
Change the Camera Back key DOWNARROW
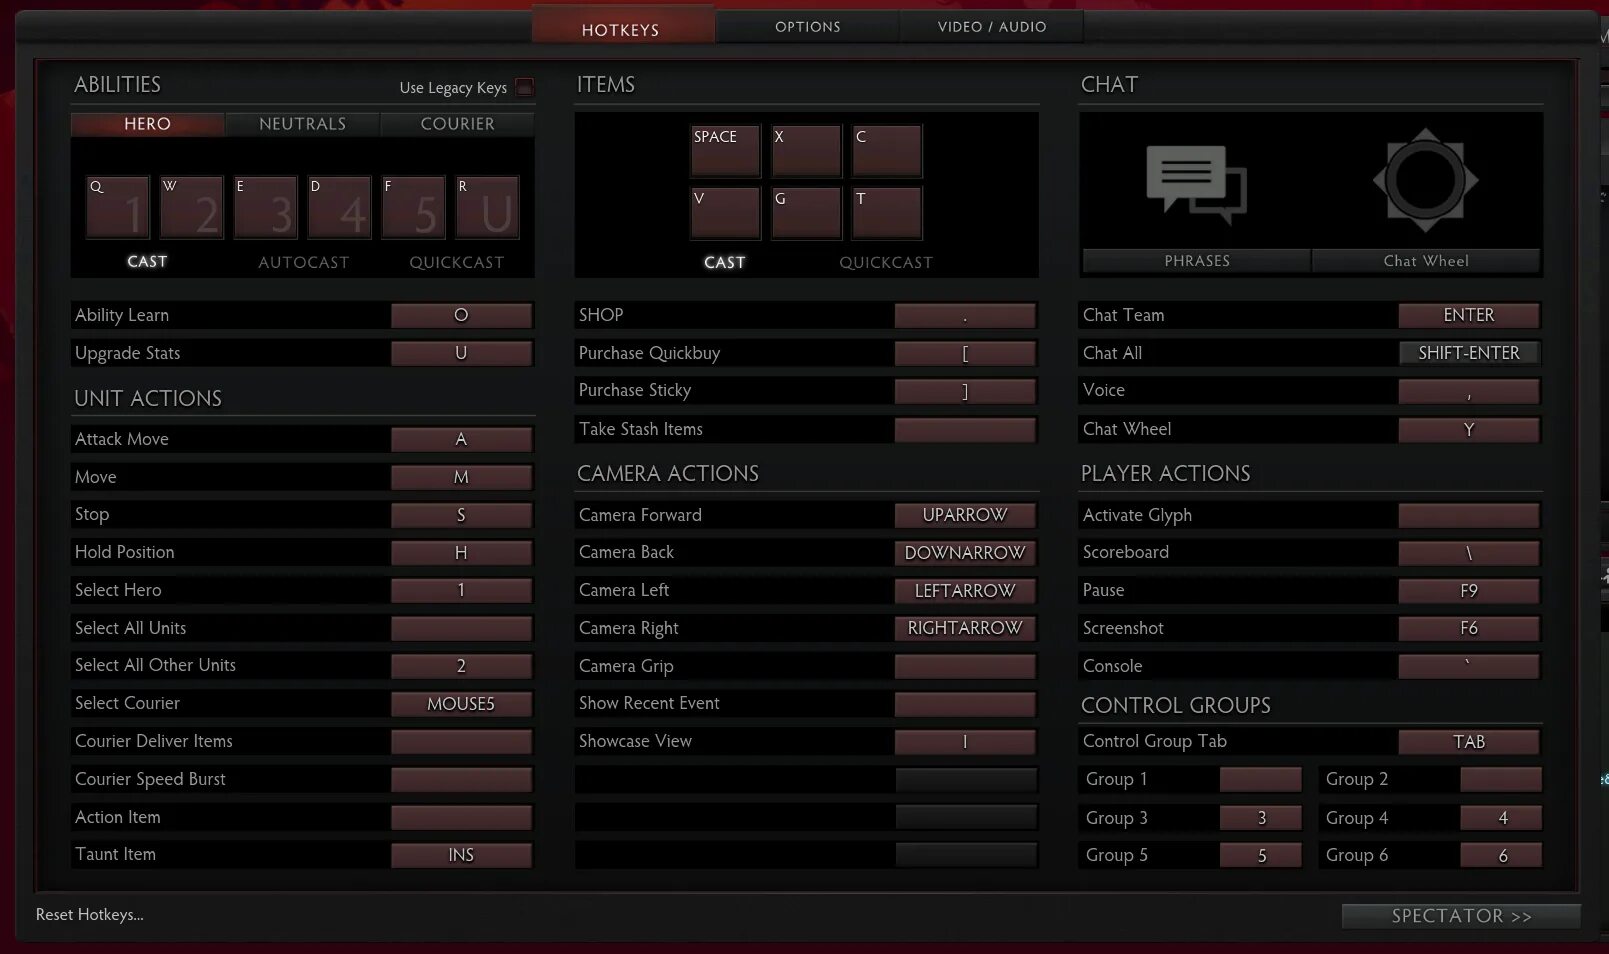pos(965,552)
